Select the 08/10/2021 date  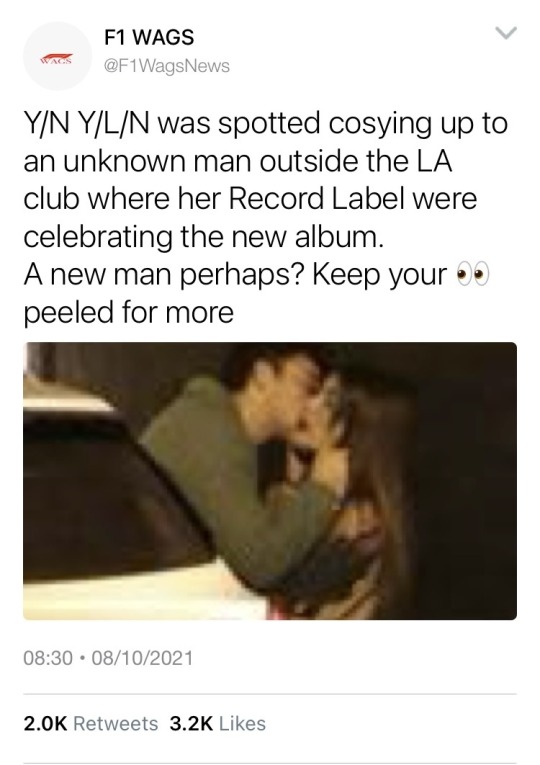(x=142, y=658)
